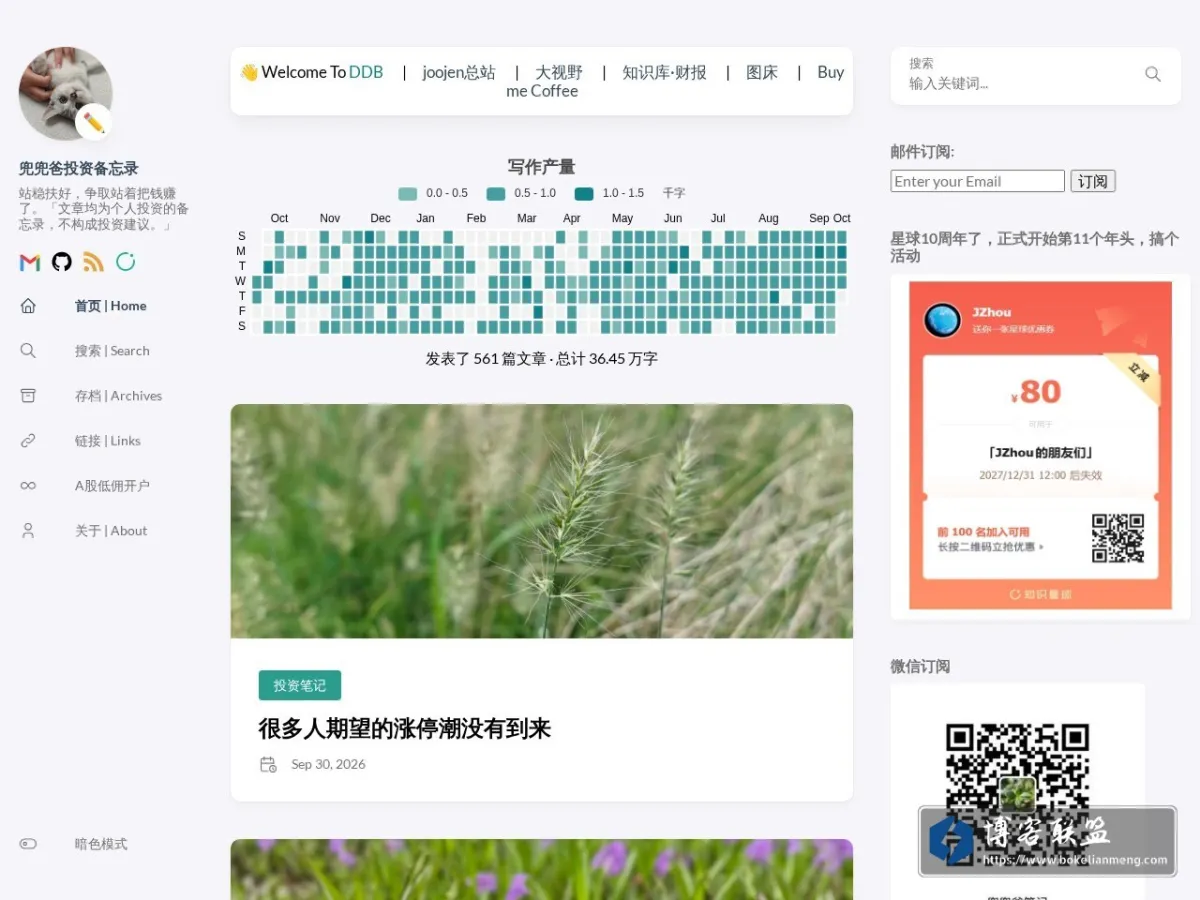
Task: Click the green circle social icon
Action: pos(126,262)
